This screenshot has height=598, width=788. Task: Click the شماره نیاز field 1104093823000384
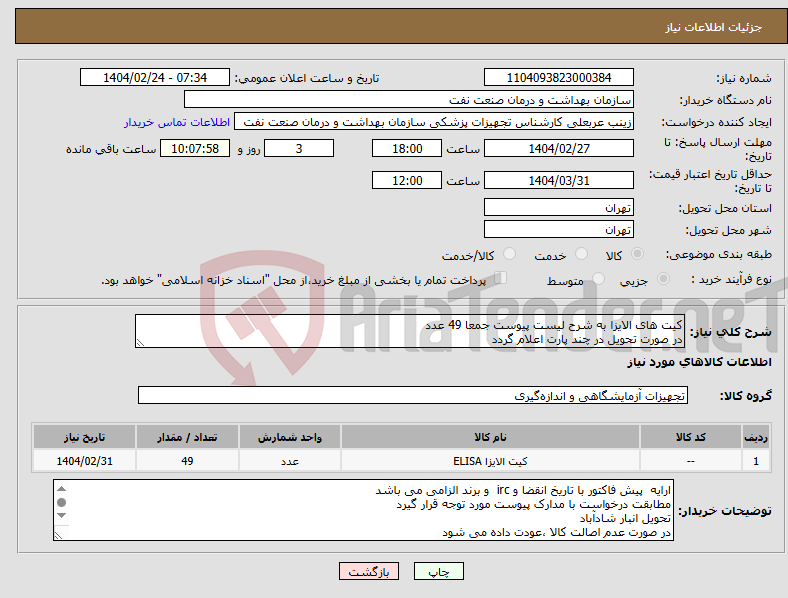coord(558,77)
